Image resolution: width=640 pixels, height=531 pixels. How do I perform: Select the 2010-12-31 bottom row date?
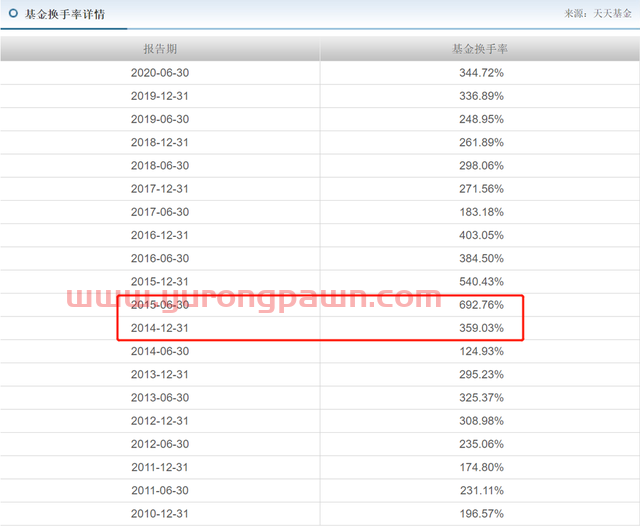[160, 513]
